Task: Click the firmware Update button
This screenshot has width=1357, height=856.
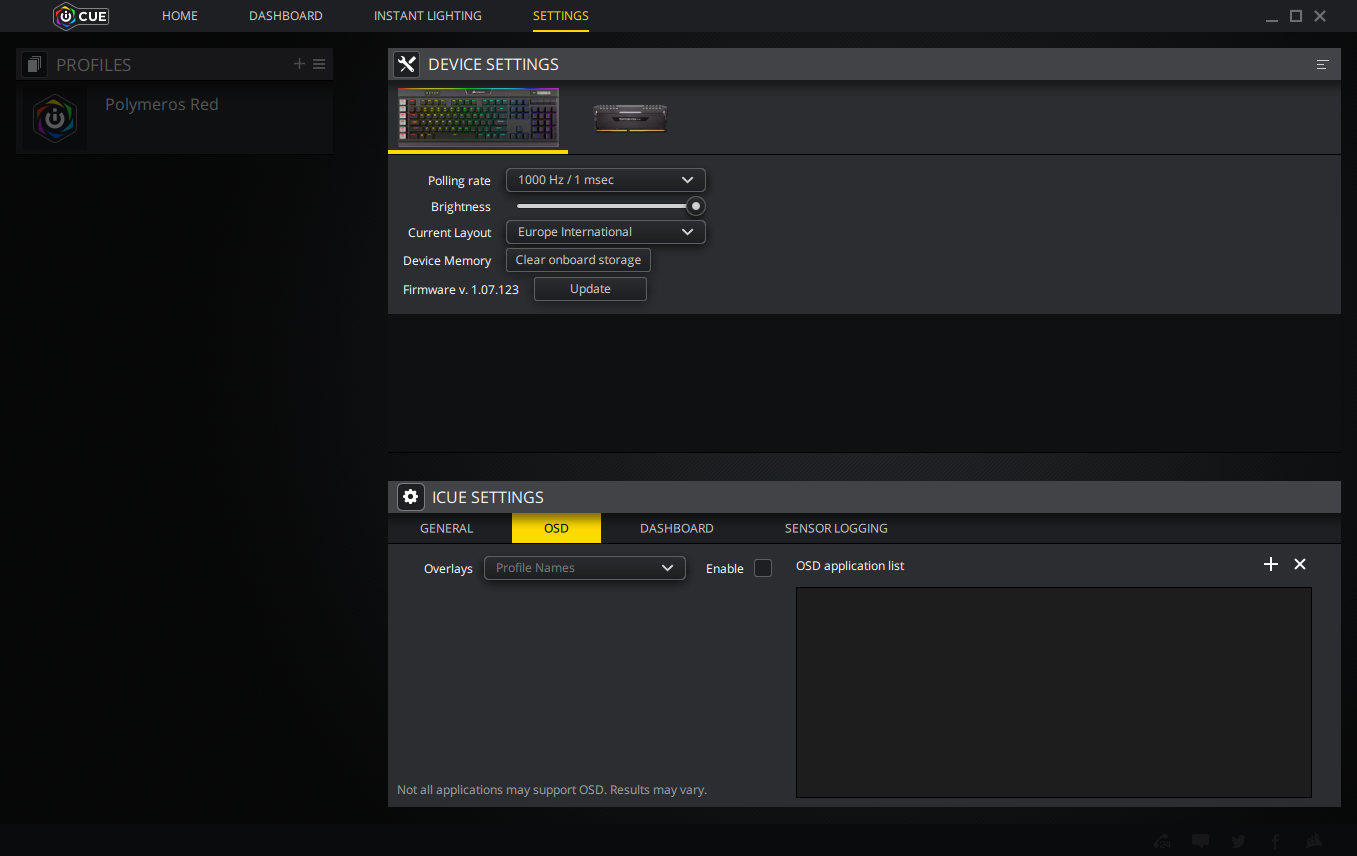Action: tap(590, 289)
